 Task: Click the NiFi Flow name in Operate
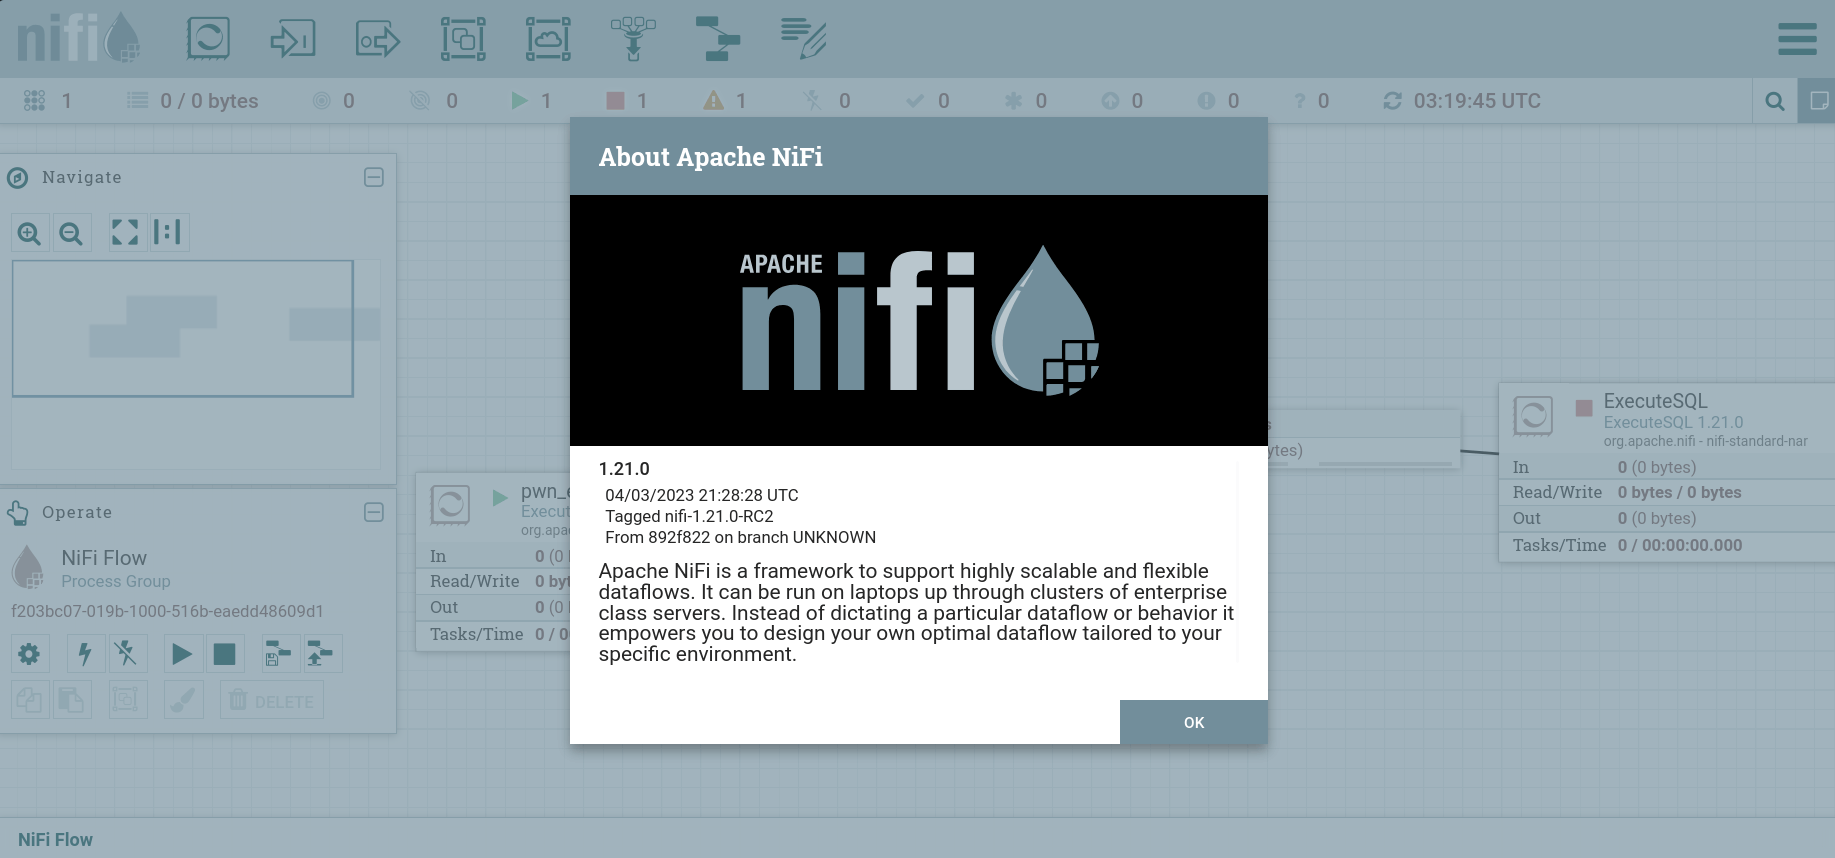point(104,558)
